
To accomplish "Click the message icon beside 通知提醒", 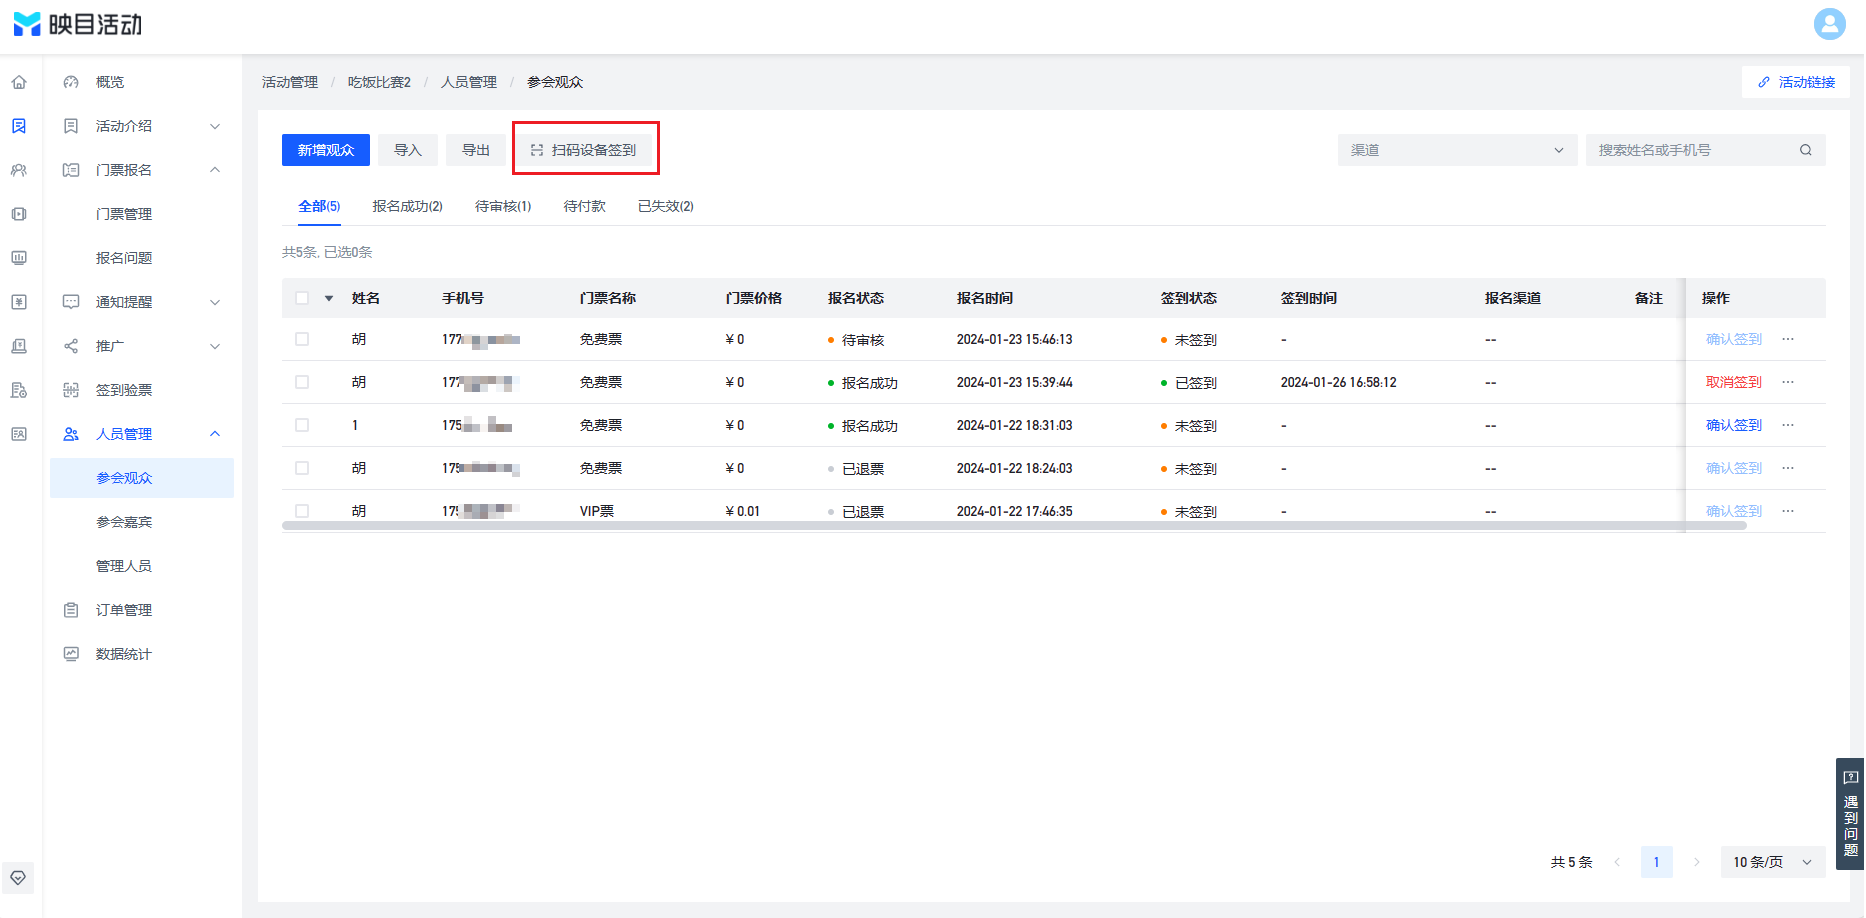I will tap(71, 302).
